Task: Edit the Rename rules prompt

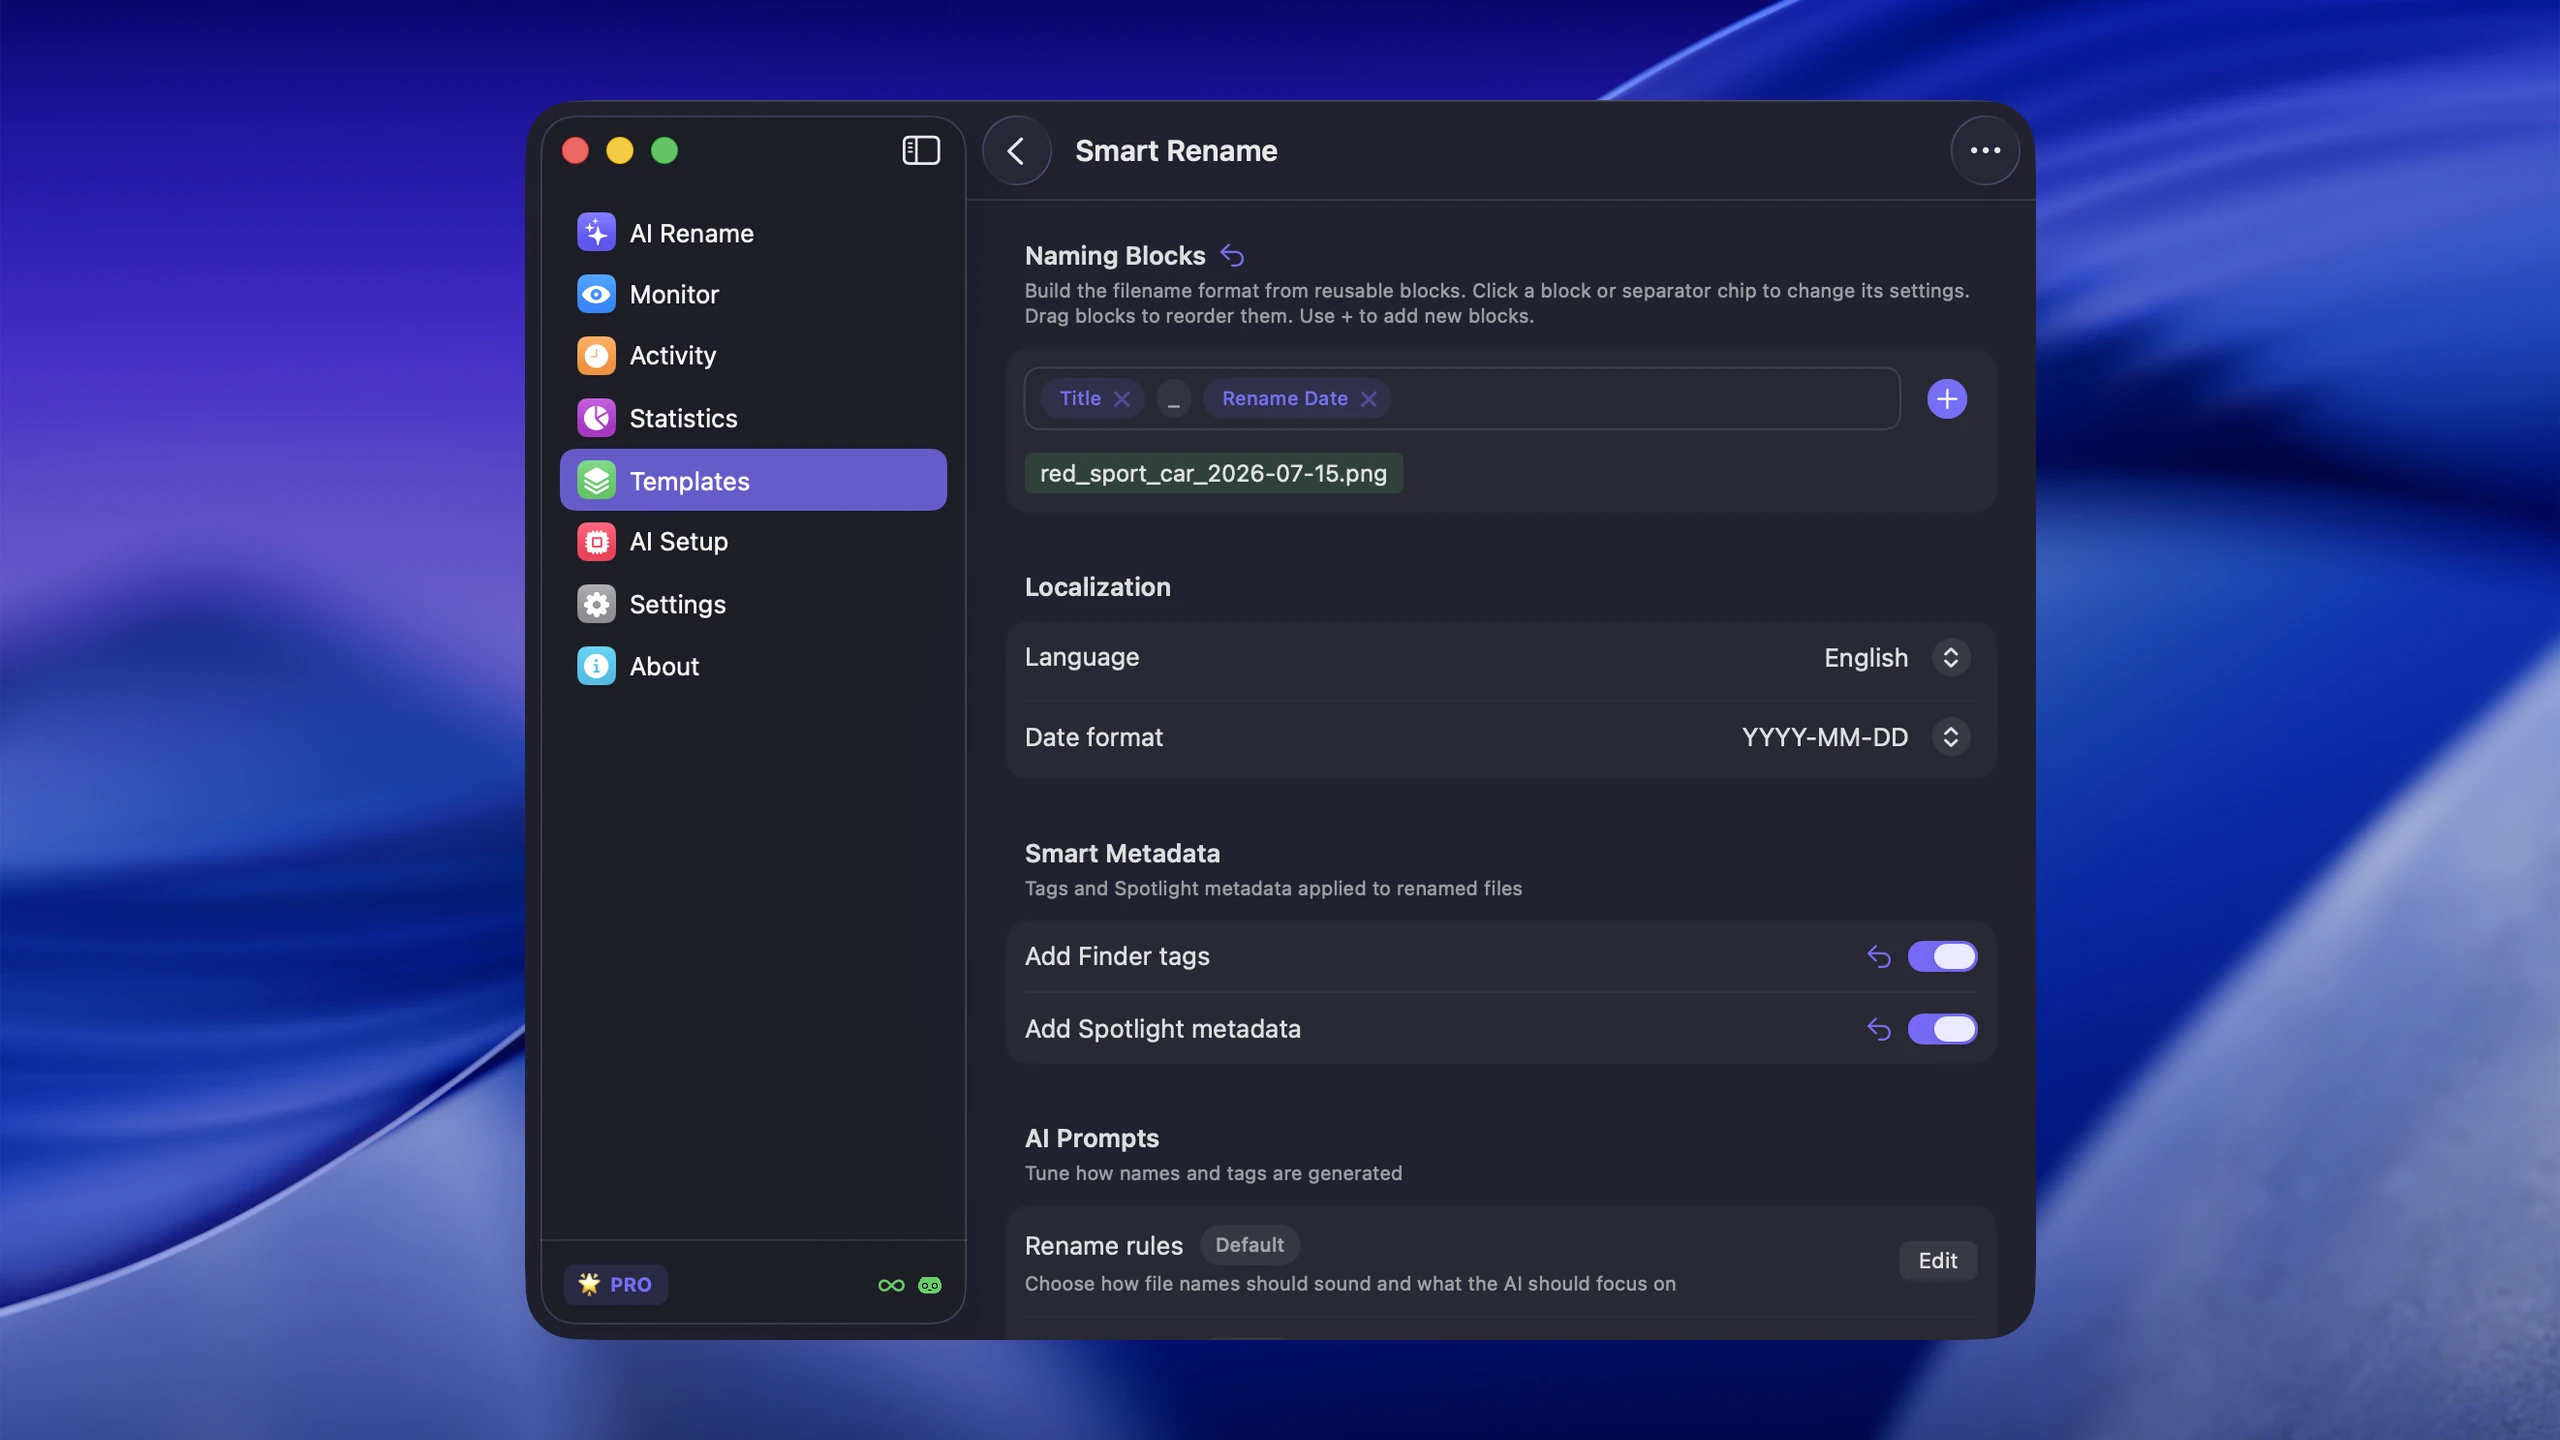Action: (x=1937, y=1261)
